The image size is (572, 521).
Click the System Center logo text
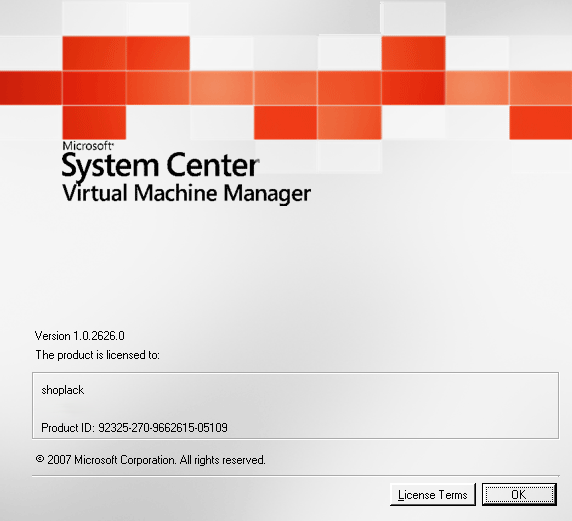pyautogui.click(x=161, y=166)
